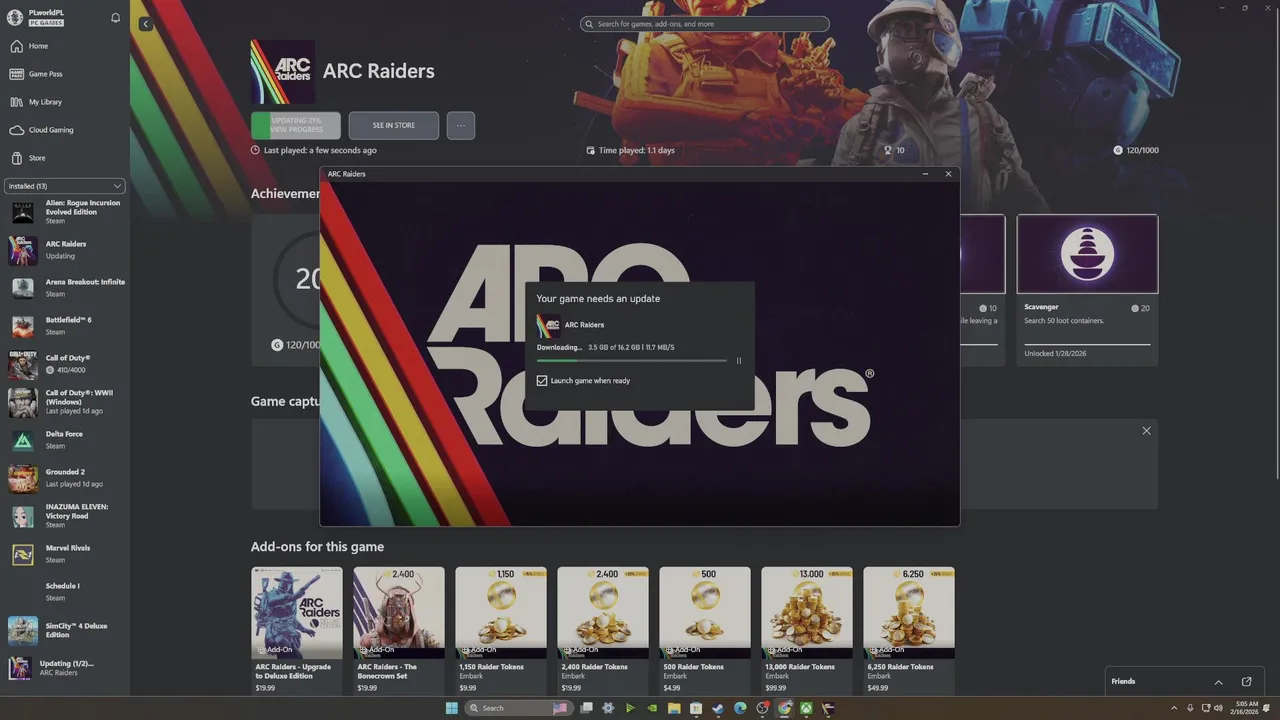
Task: Close the ARC Raiders update window
Action: tap(948, 174)
